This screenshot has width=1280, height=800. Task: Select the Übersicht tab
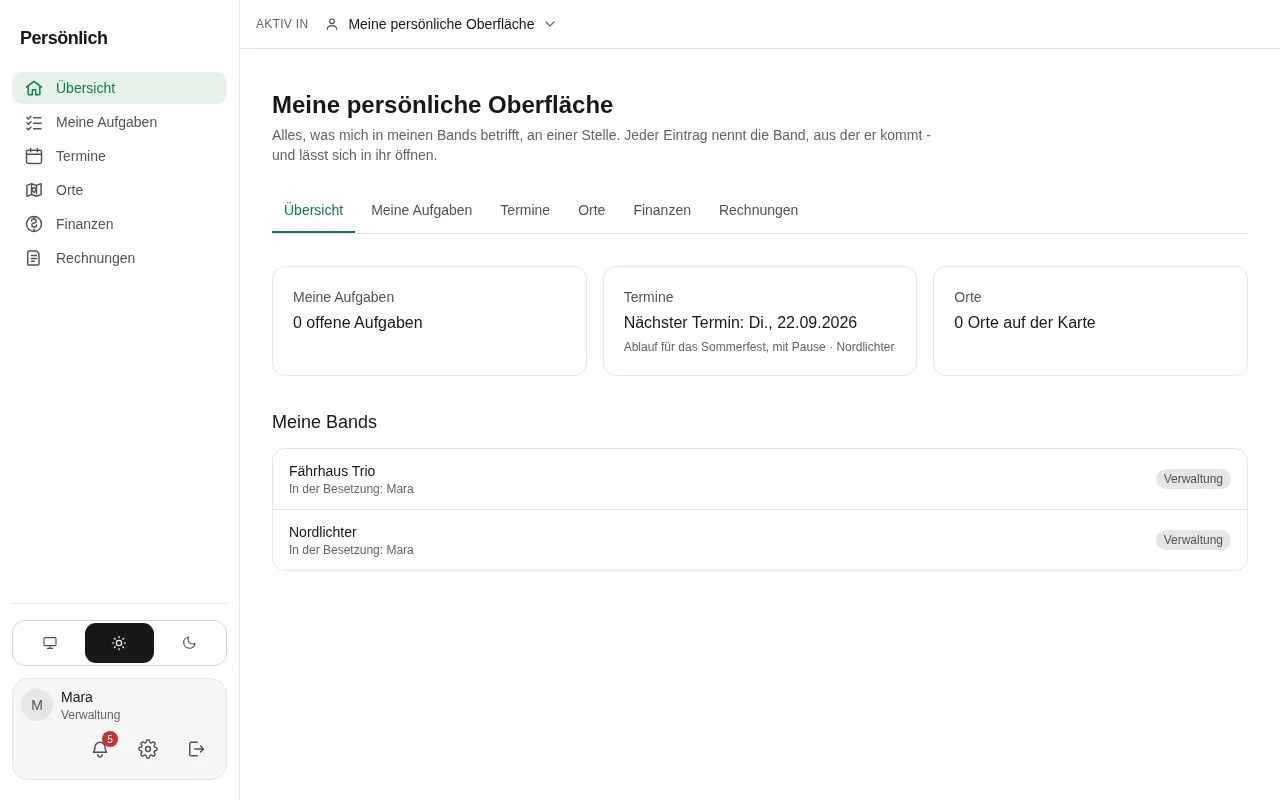pos(313,210)
